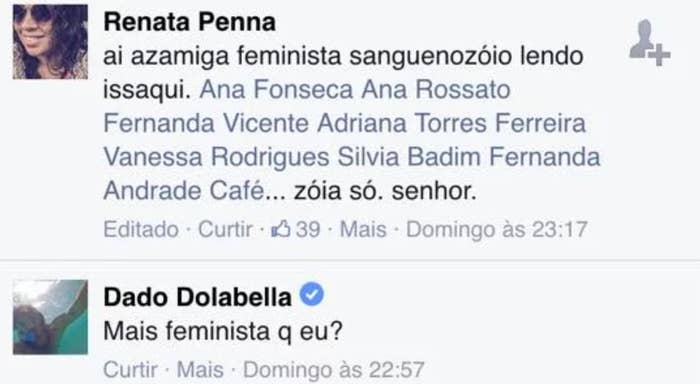
Task: View edit history via Editado
Action: (x=141, y=230)
